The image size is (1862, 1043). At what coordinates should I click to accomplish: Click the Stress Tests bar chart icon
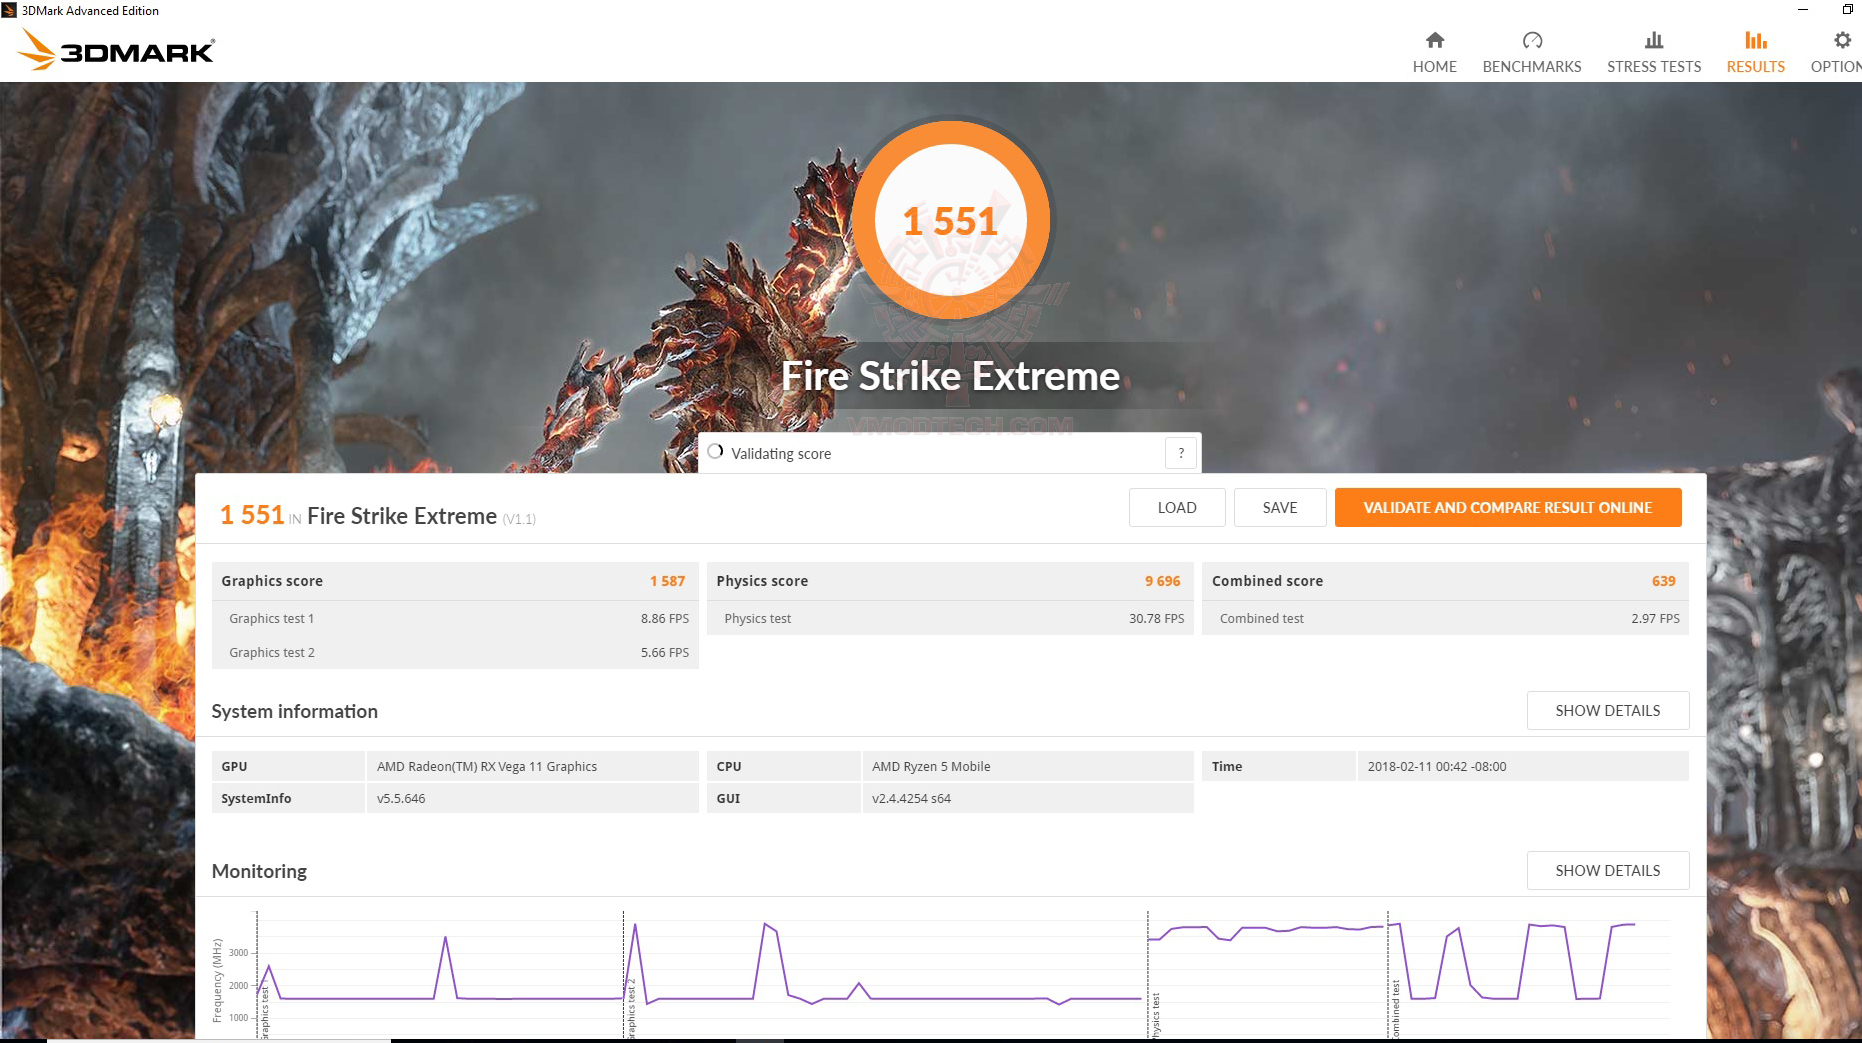coord(1654,40)
